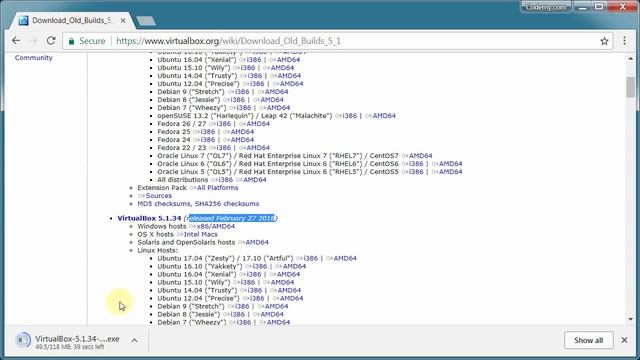Open the Chrome three-dot menu
This screenshot has width=640, height=360.
click(x=624, y=41)
